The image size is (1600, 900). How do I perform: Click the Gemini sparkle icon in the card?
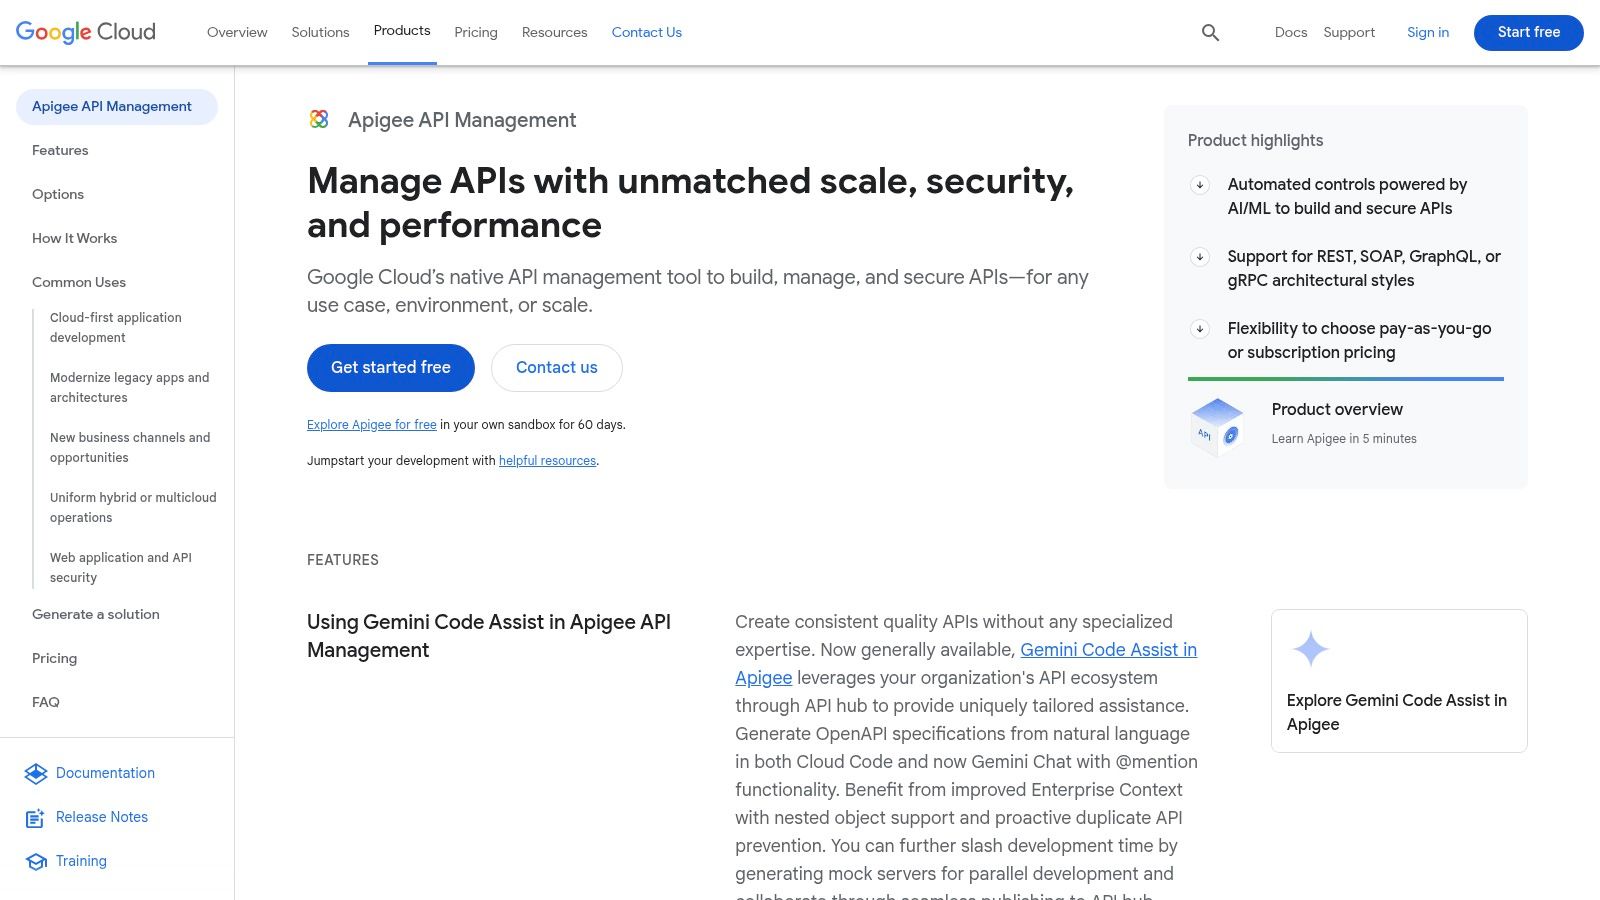click(x=1310, y=649)
